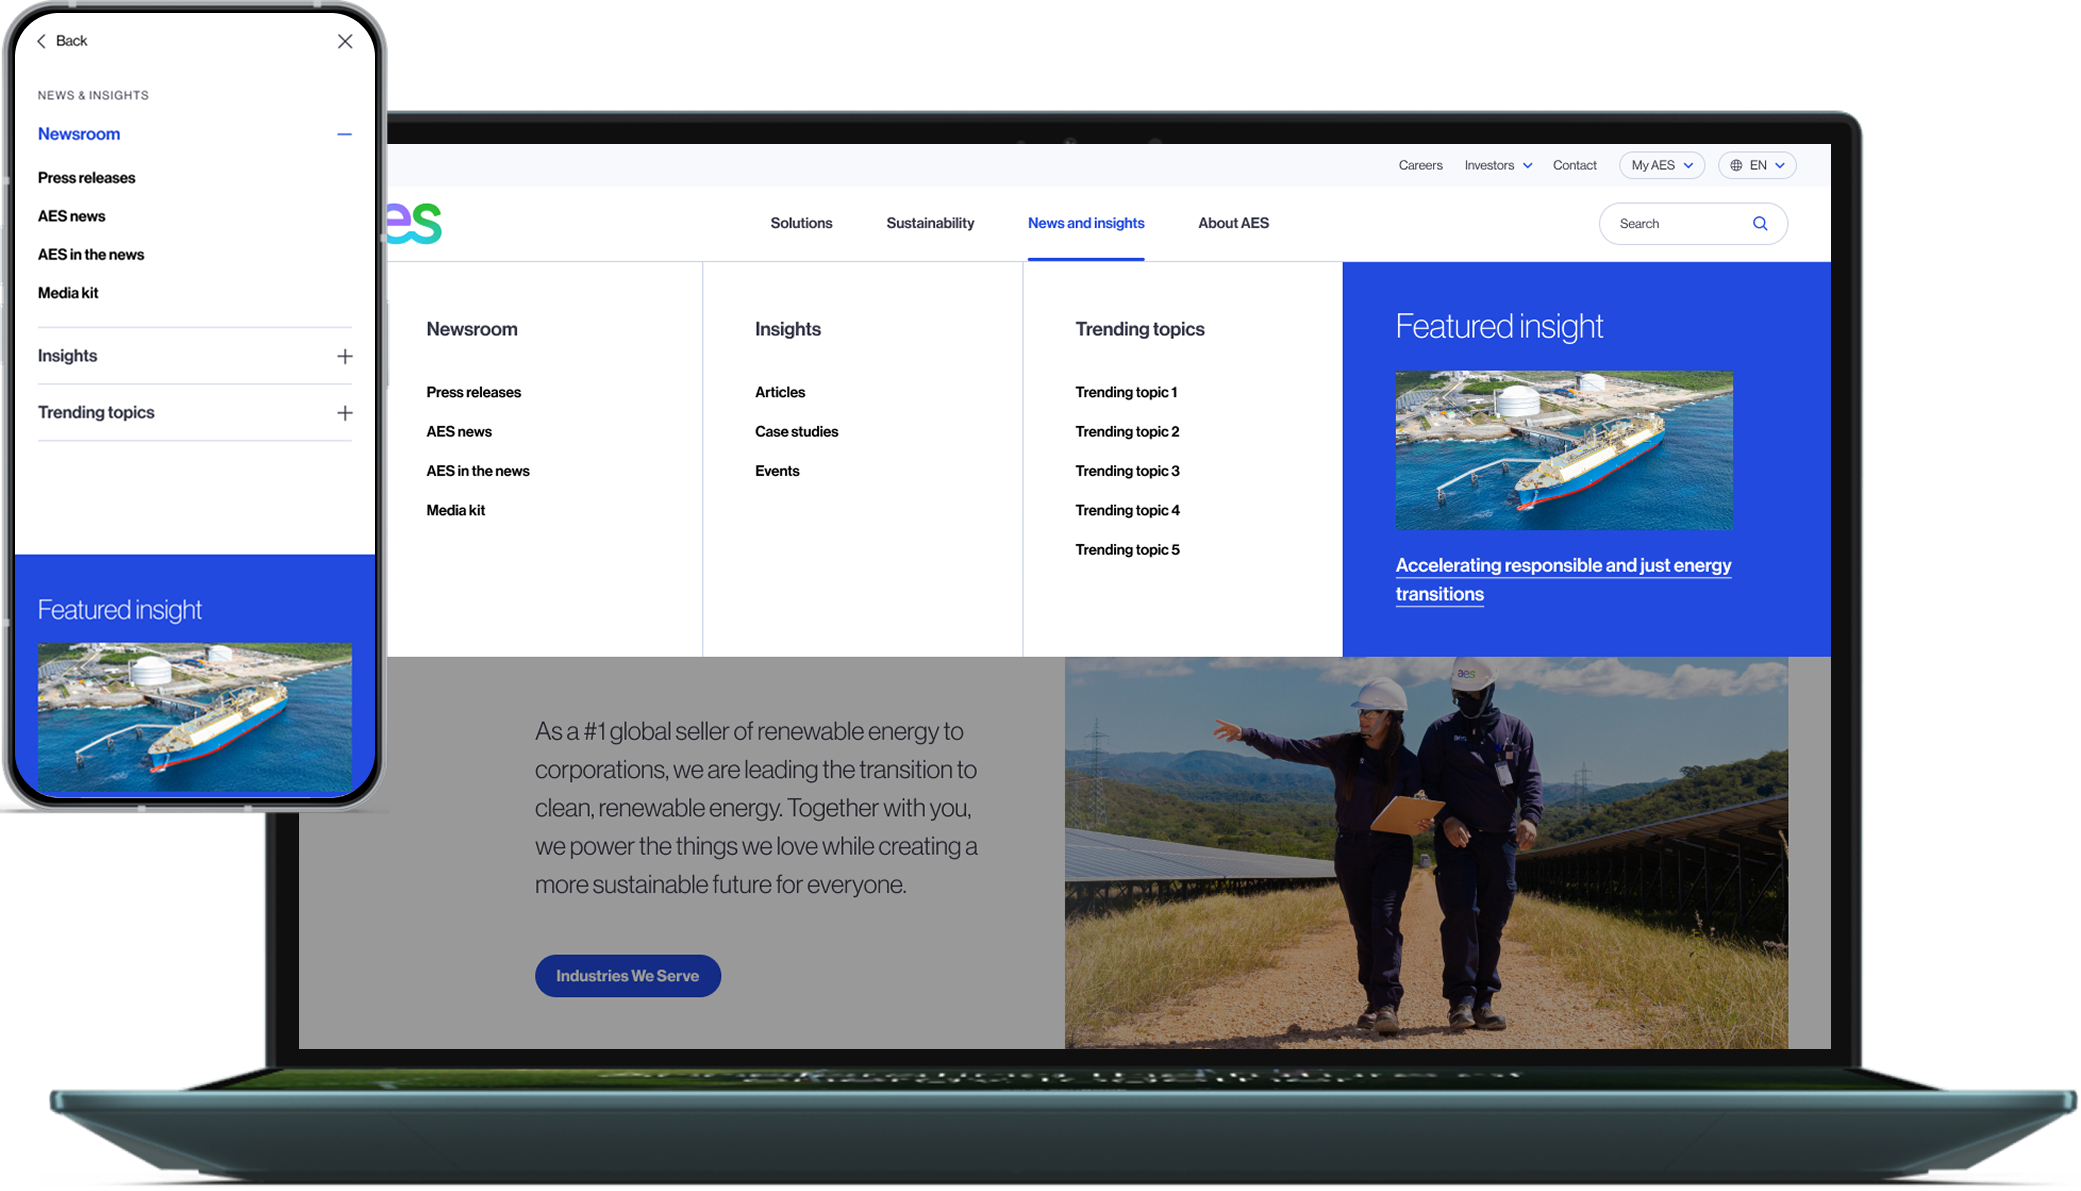Collapse Newsroom section with minus icon
The image size is (2081, 1191).
(344, 134)
